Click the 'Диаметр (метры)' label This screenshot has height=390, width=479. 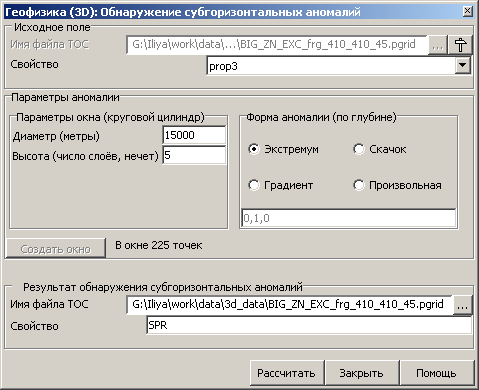[56, 136]
